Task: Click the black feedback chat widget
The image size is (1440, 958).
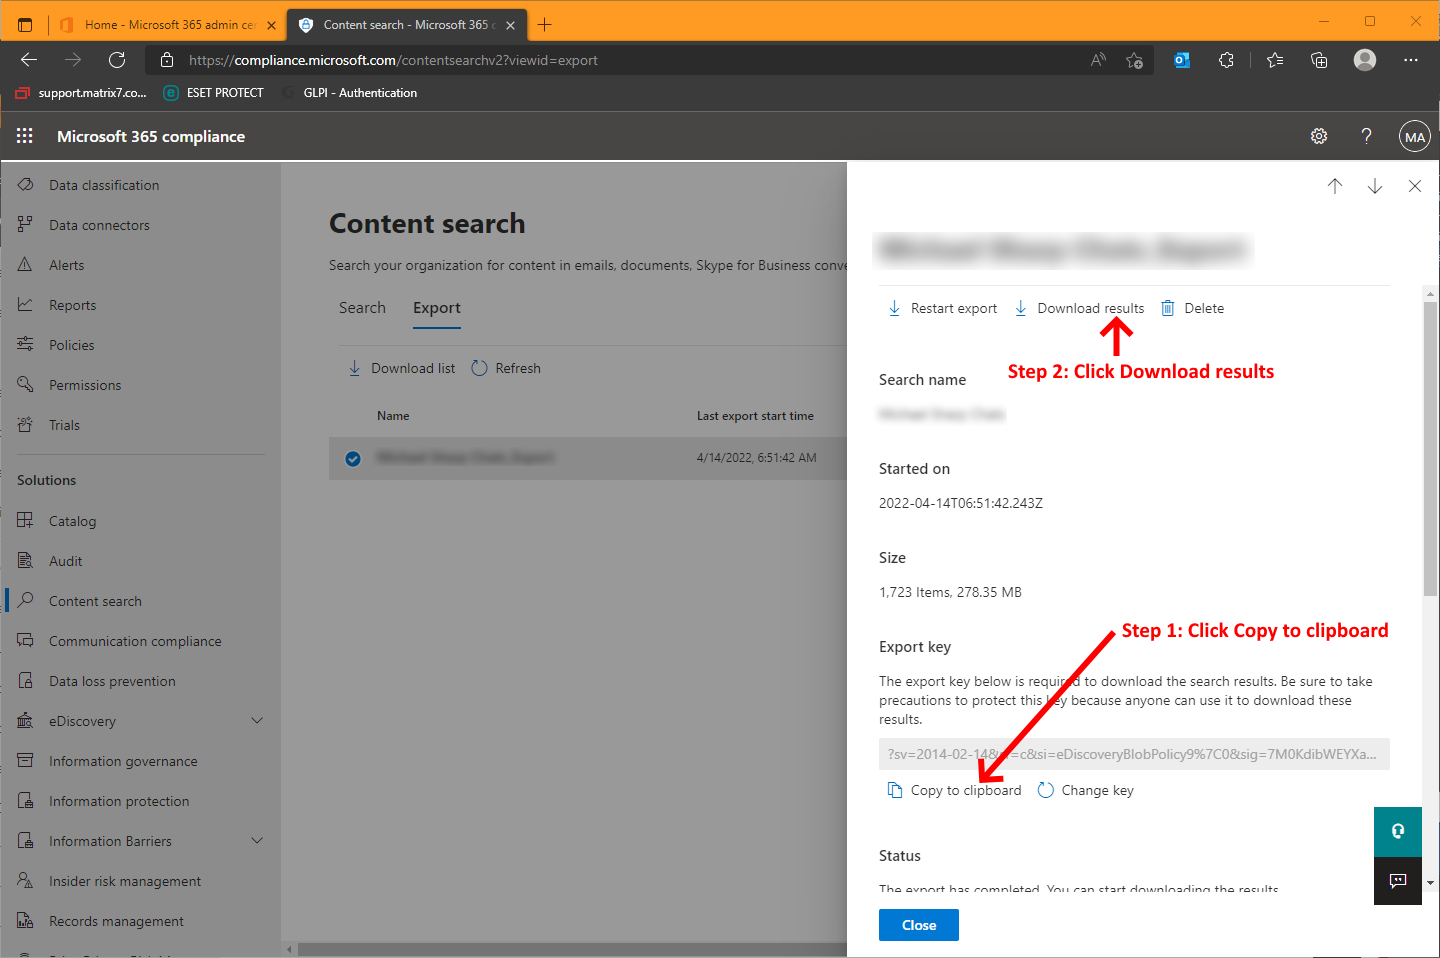Action: (1398, 881)
